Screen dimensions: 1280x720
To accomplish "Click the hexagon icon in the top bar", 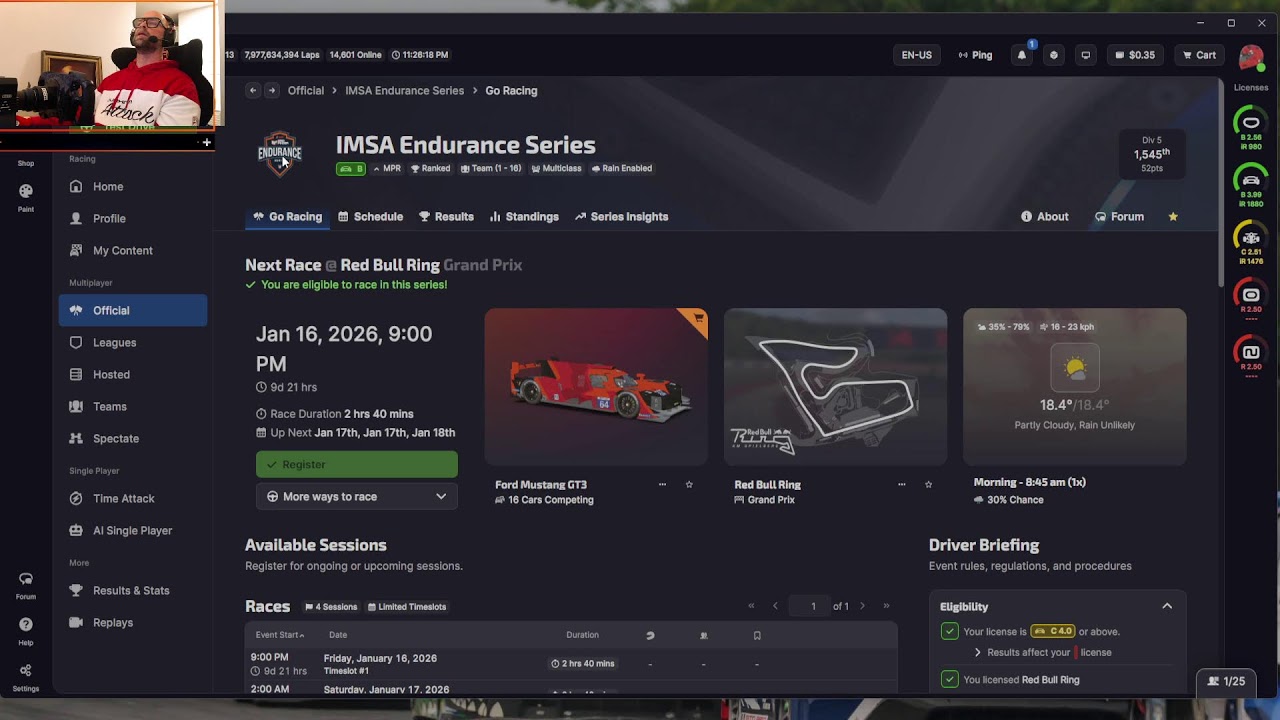I will (1054, 55).
